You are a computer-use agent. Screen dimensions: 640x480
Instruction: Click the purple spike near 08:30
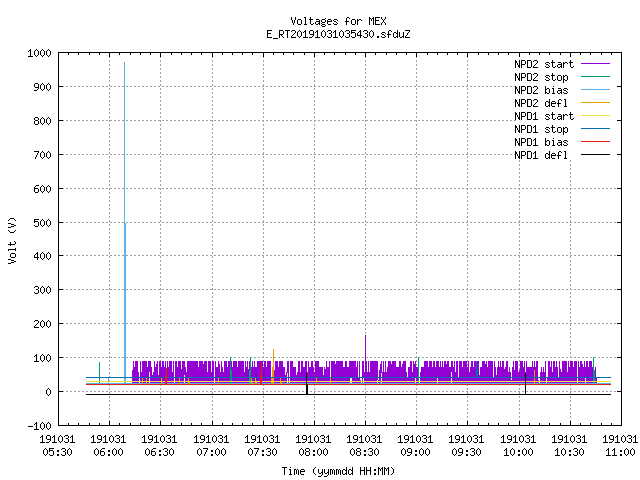(x=365, y=348)
